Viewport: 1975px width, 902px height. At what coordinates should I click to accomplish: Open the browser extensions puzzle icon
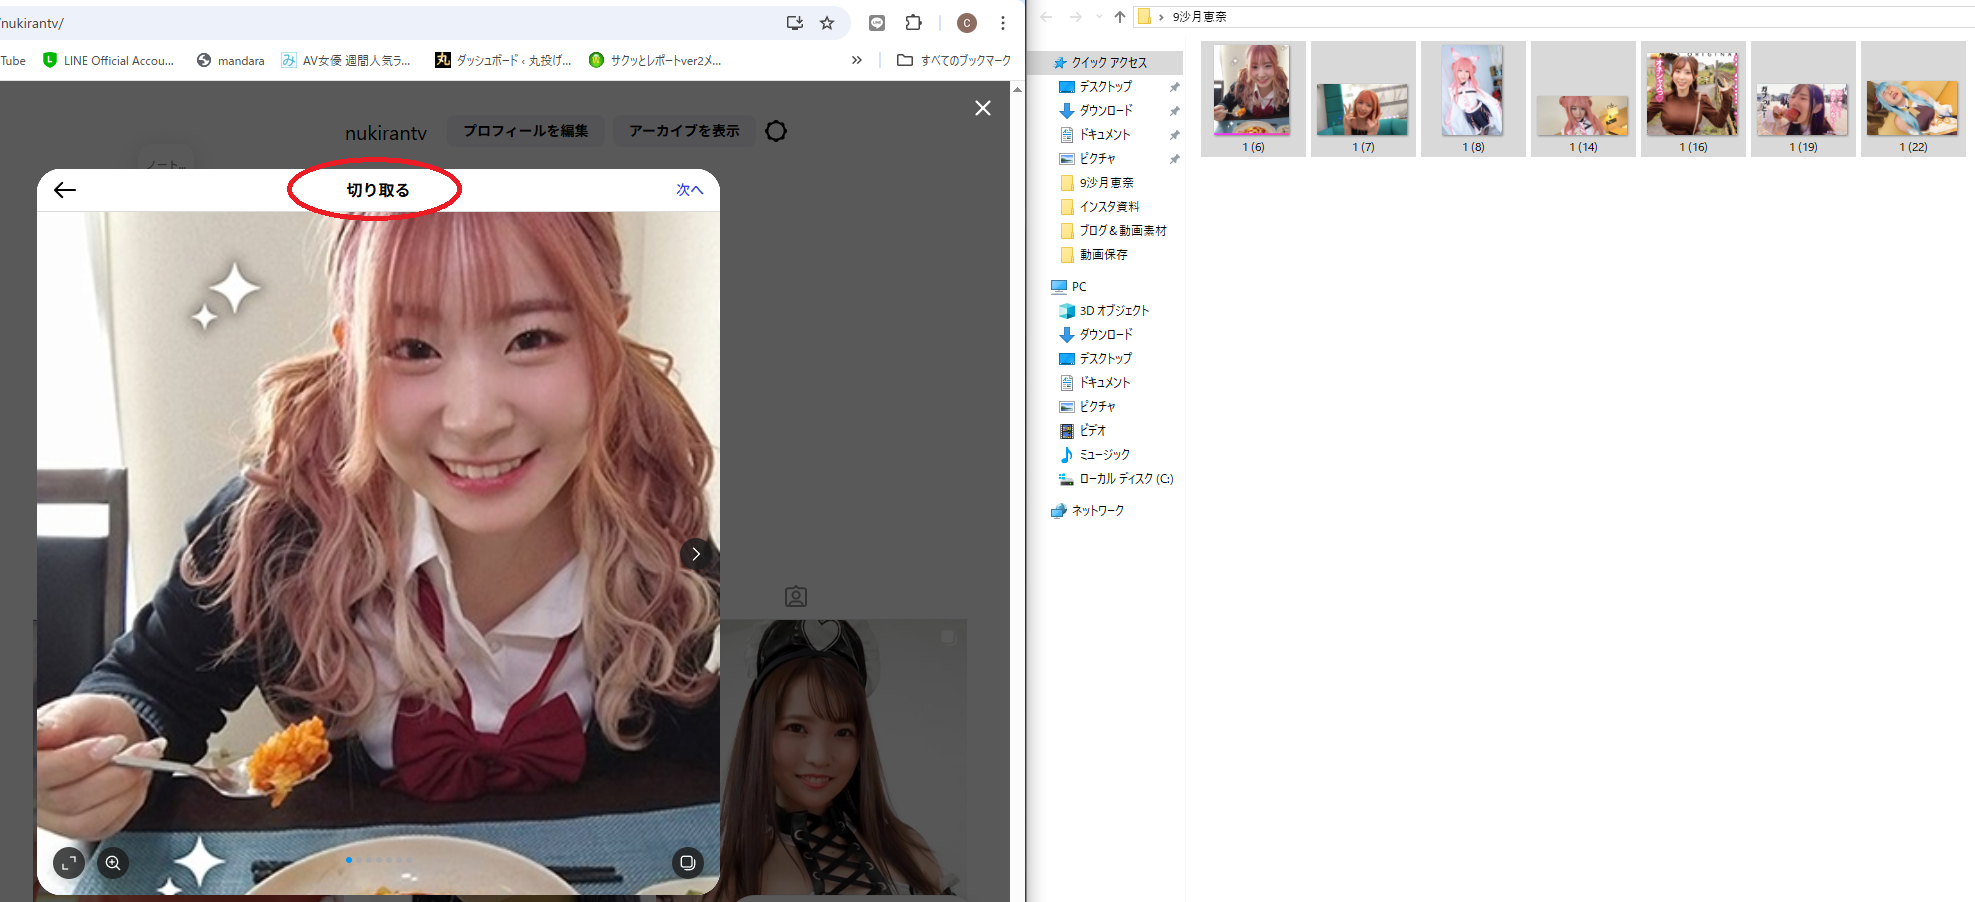coord(913,23)
